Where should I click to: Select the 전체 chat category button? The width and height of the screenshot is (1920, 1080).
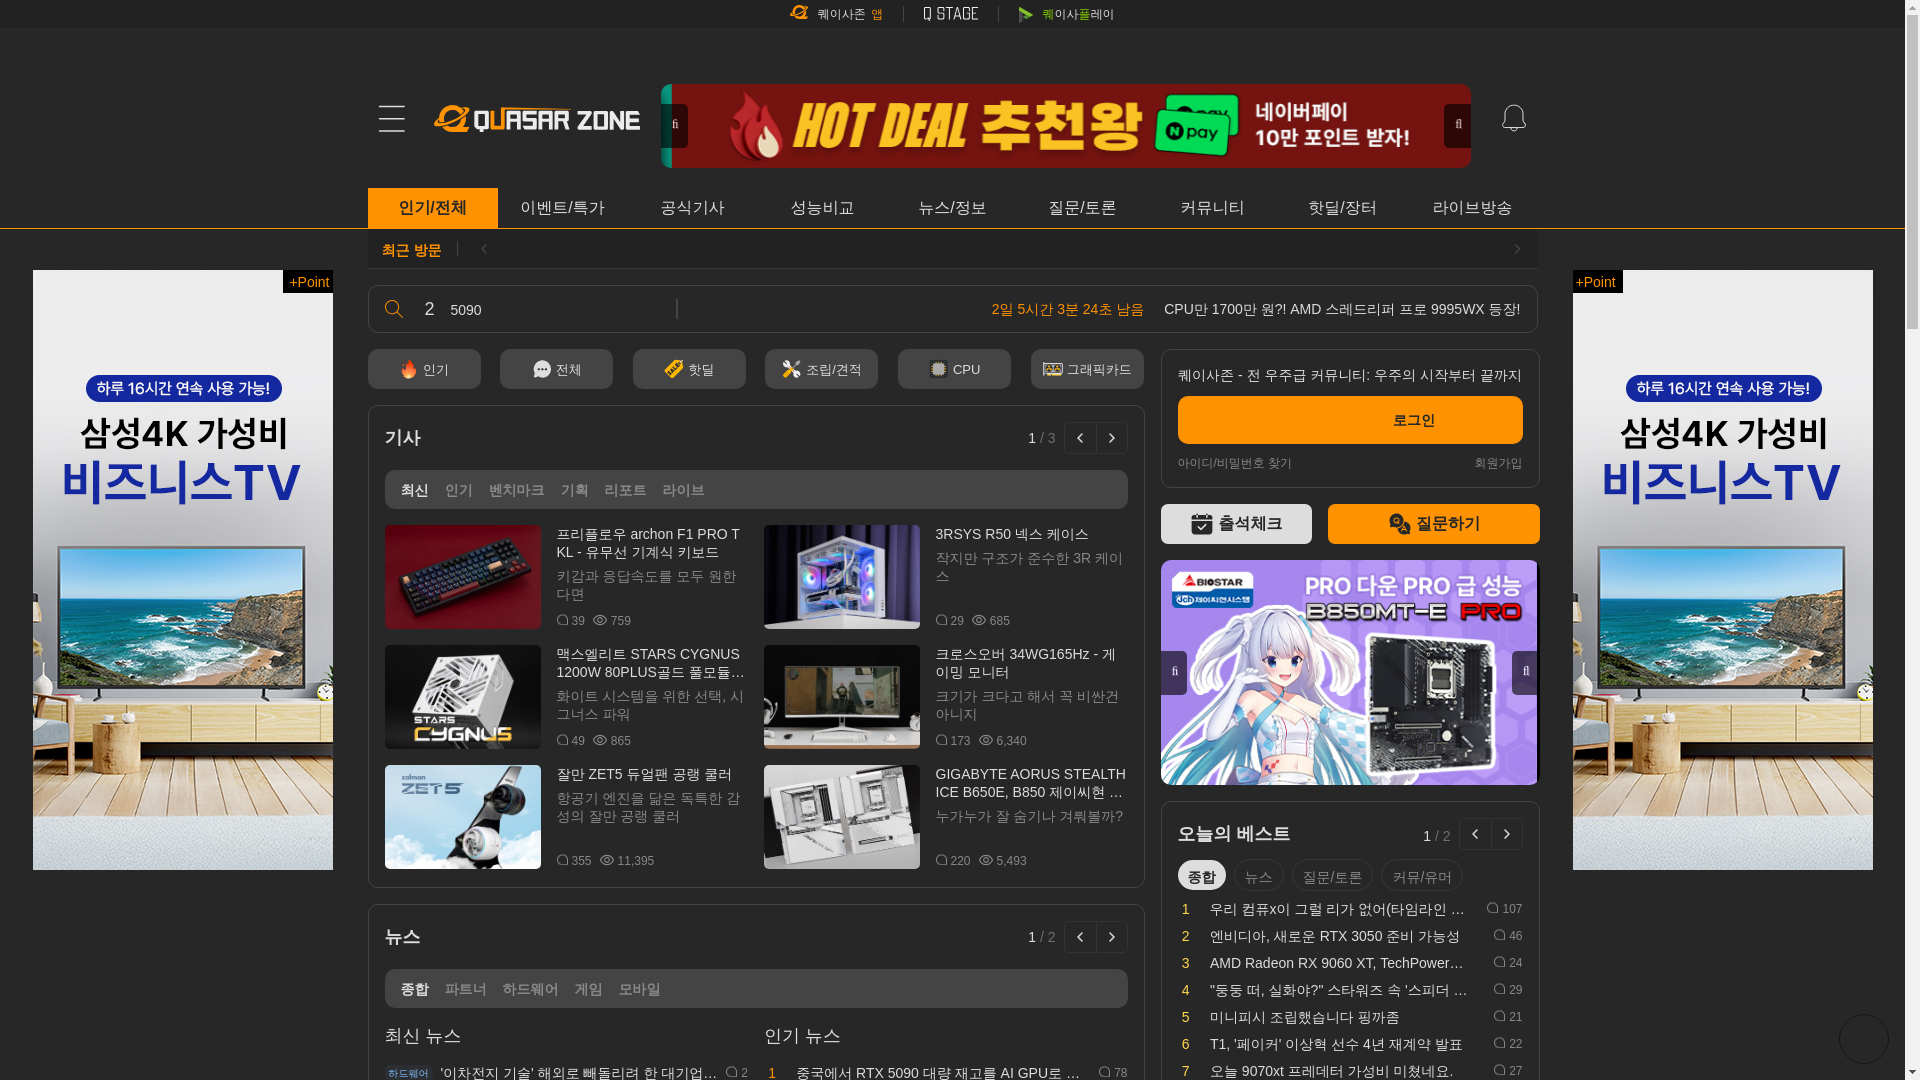[556, 369]
